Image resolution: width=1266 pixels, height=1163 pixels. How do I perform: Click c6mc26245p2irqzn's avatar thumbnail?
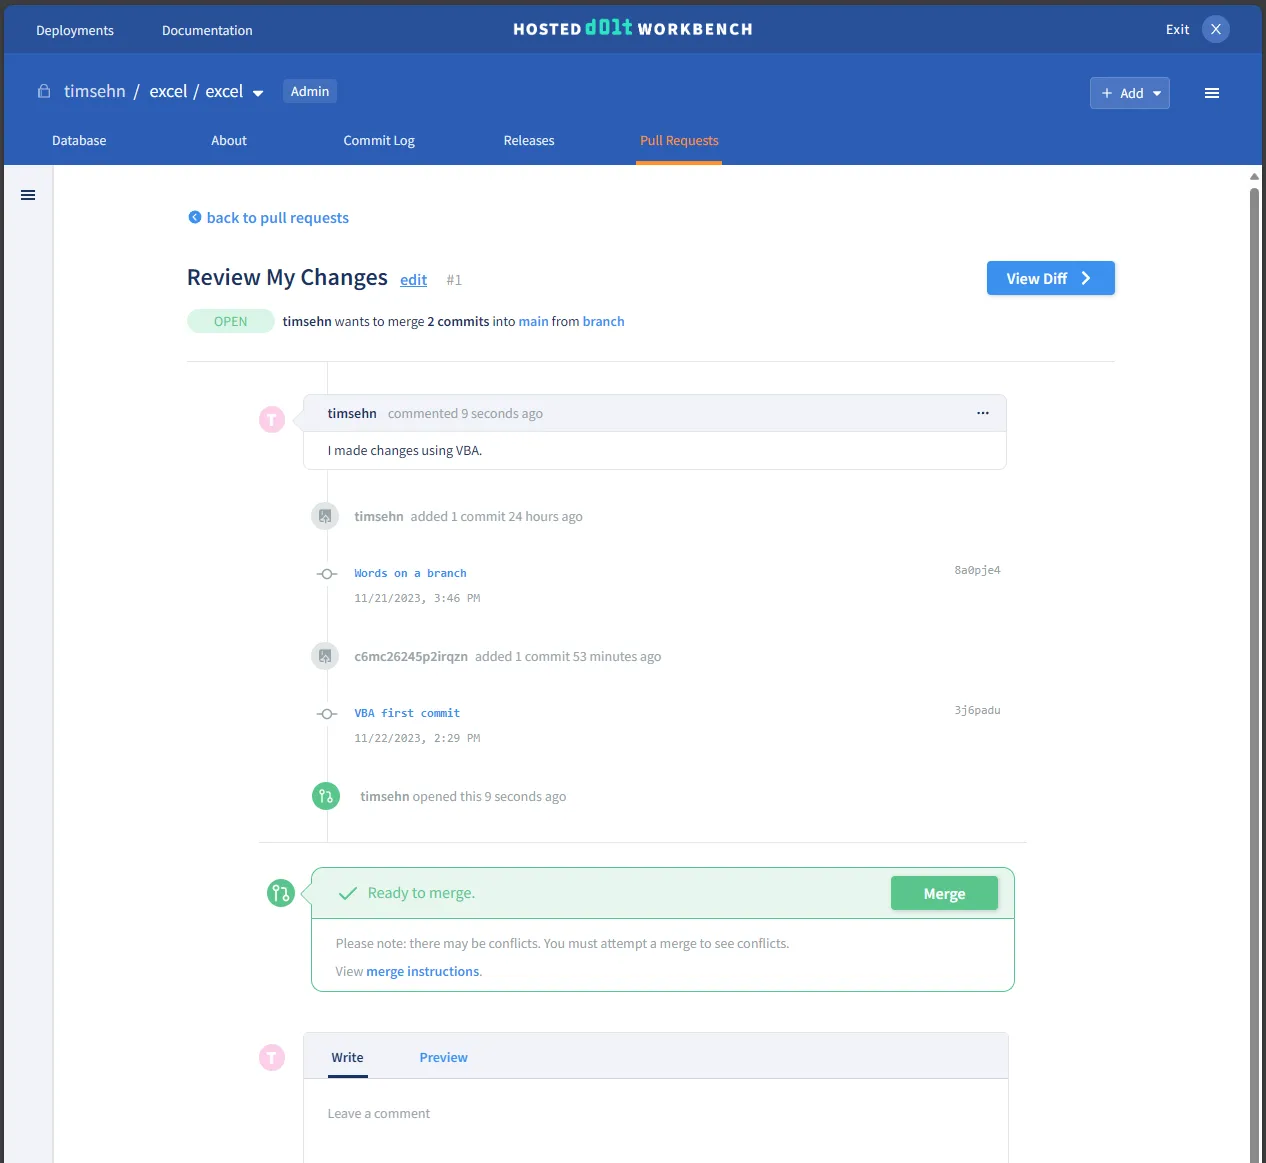click(x=325, y=656)
